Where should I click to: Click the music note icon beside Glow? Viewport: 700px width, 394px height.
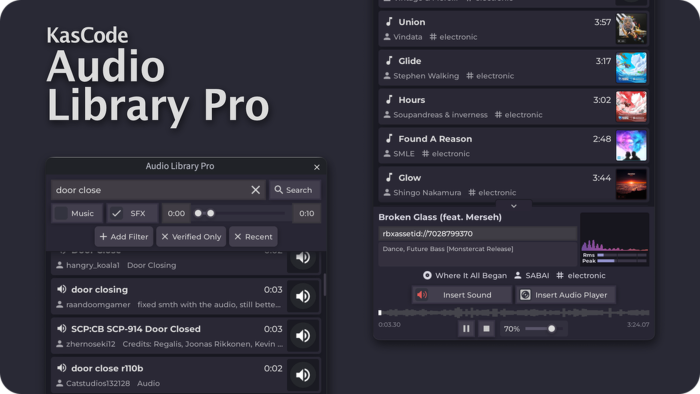(389, 177)
